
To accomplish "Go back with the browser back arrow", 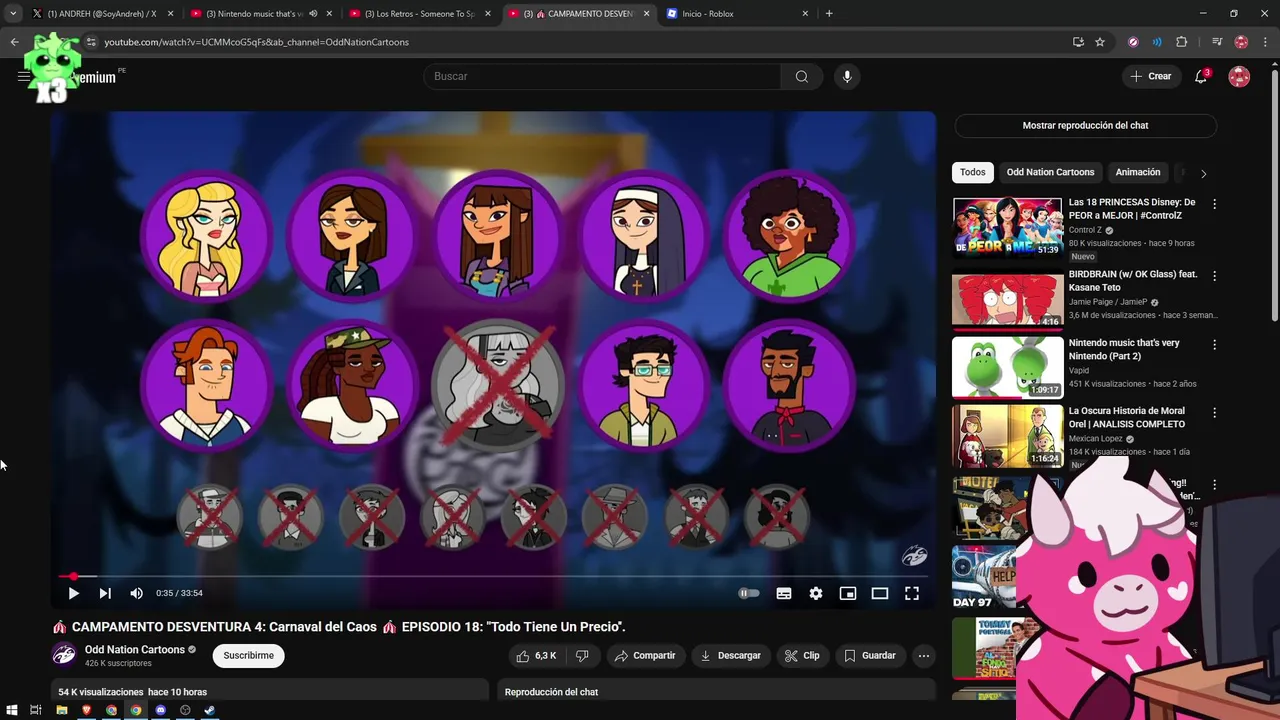I will pyautogui.click(x=14, y=42).
